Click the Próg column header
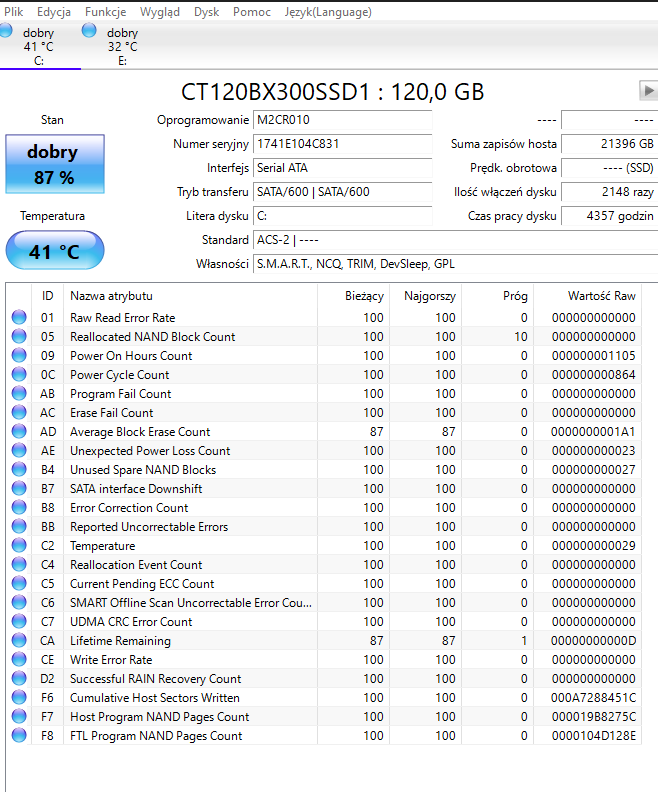The width and height of the screenshot is (658, 792). click(498, 296)
